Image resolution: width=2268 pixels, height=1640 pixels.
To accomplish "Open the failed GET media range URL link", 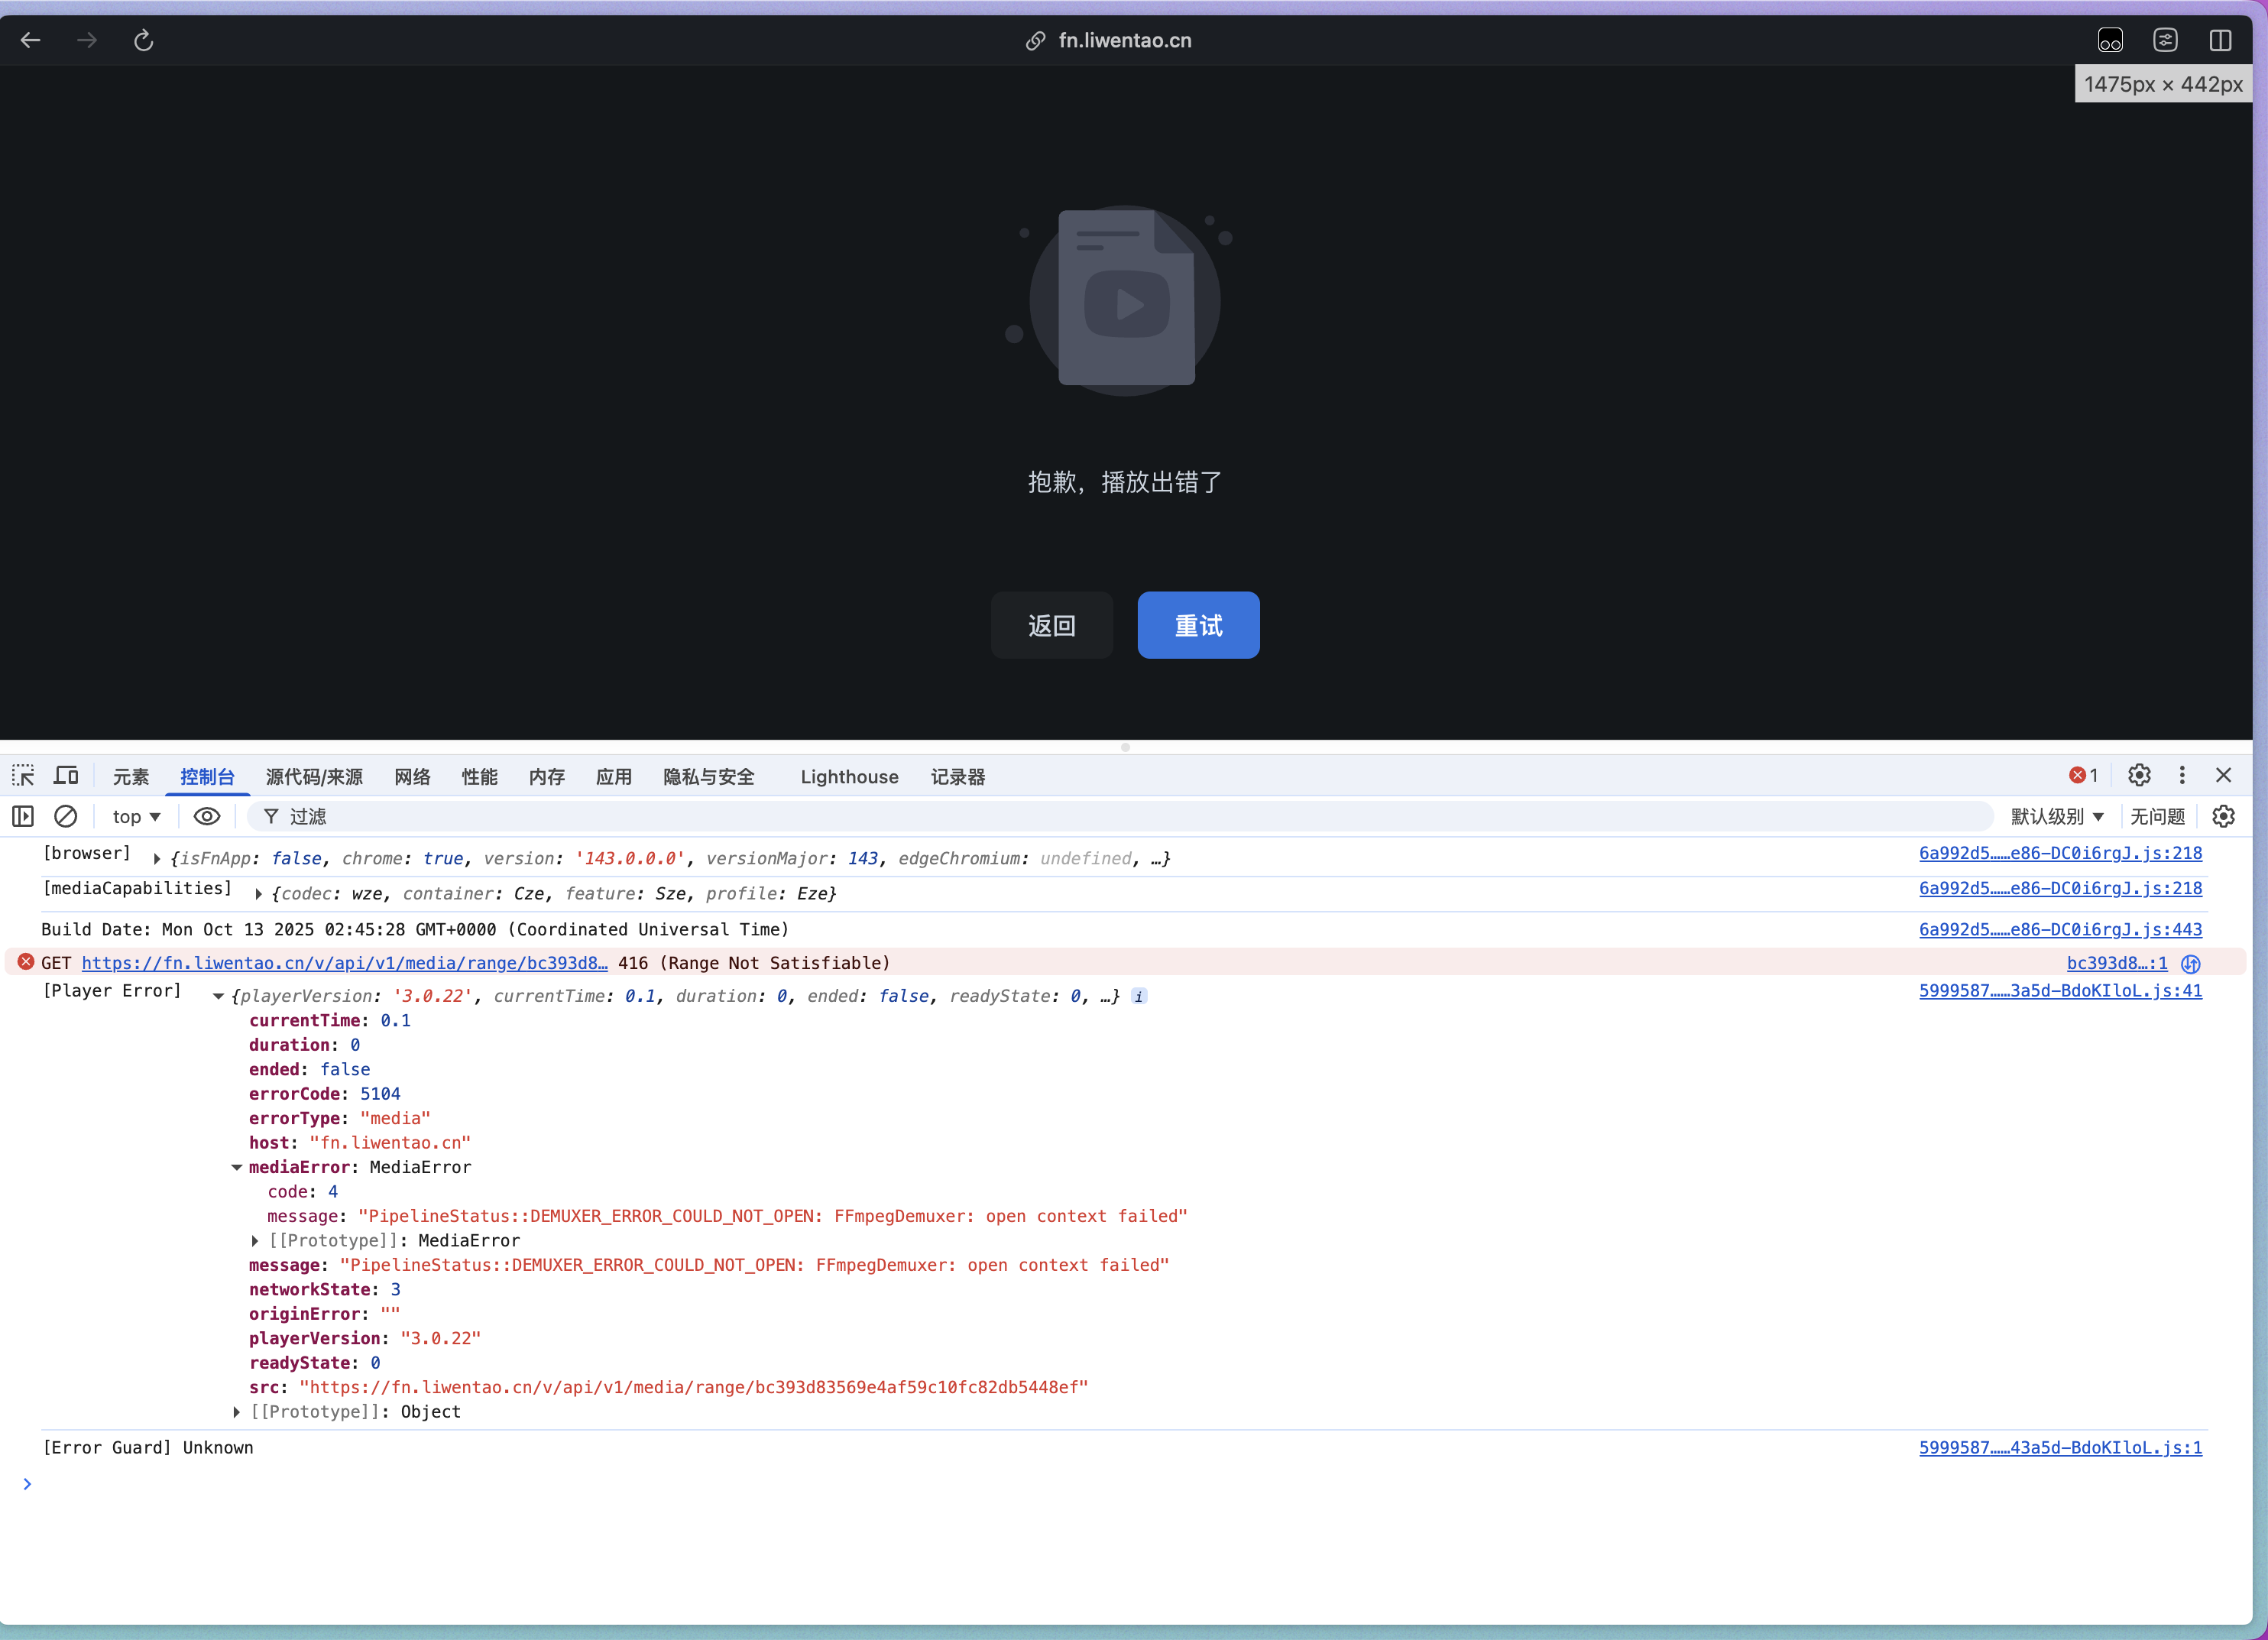I will pyautogui.click(x=344, y=963).
